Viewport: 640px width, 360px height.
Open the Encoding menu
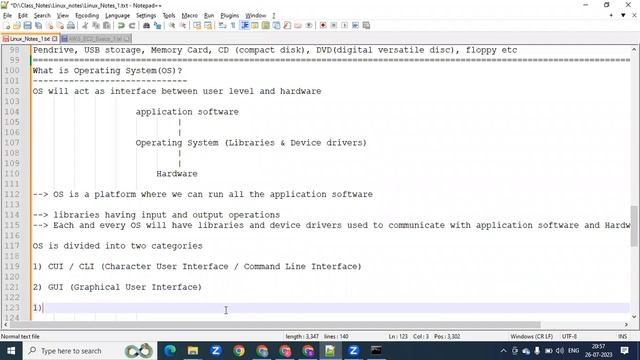click(87, 16)
